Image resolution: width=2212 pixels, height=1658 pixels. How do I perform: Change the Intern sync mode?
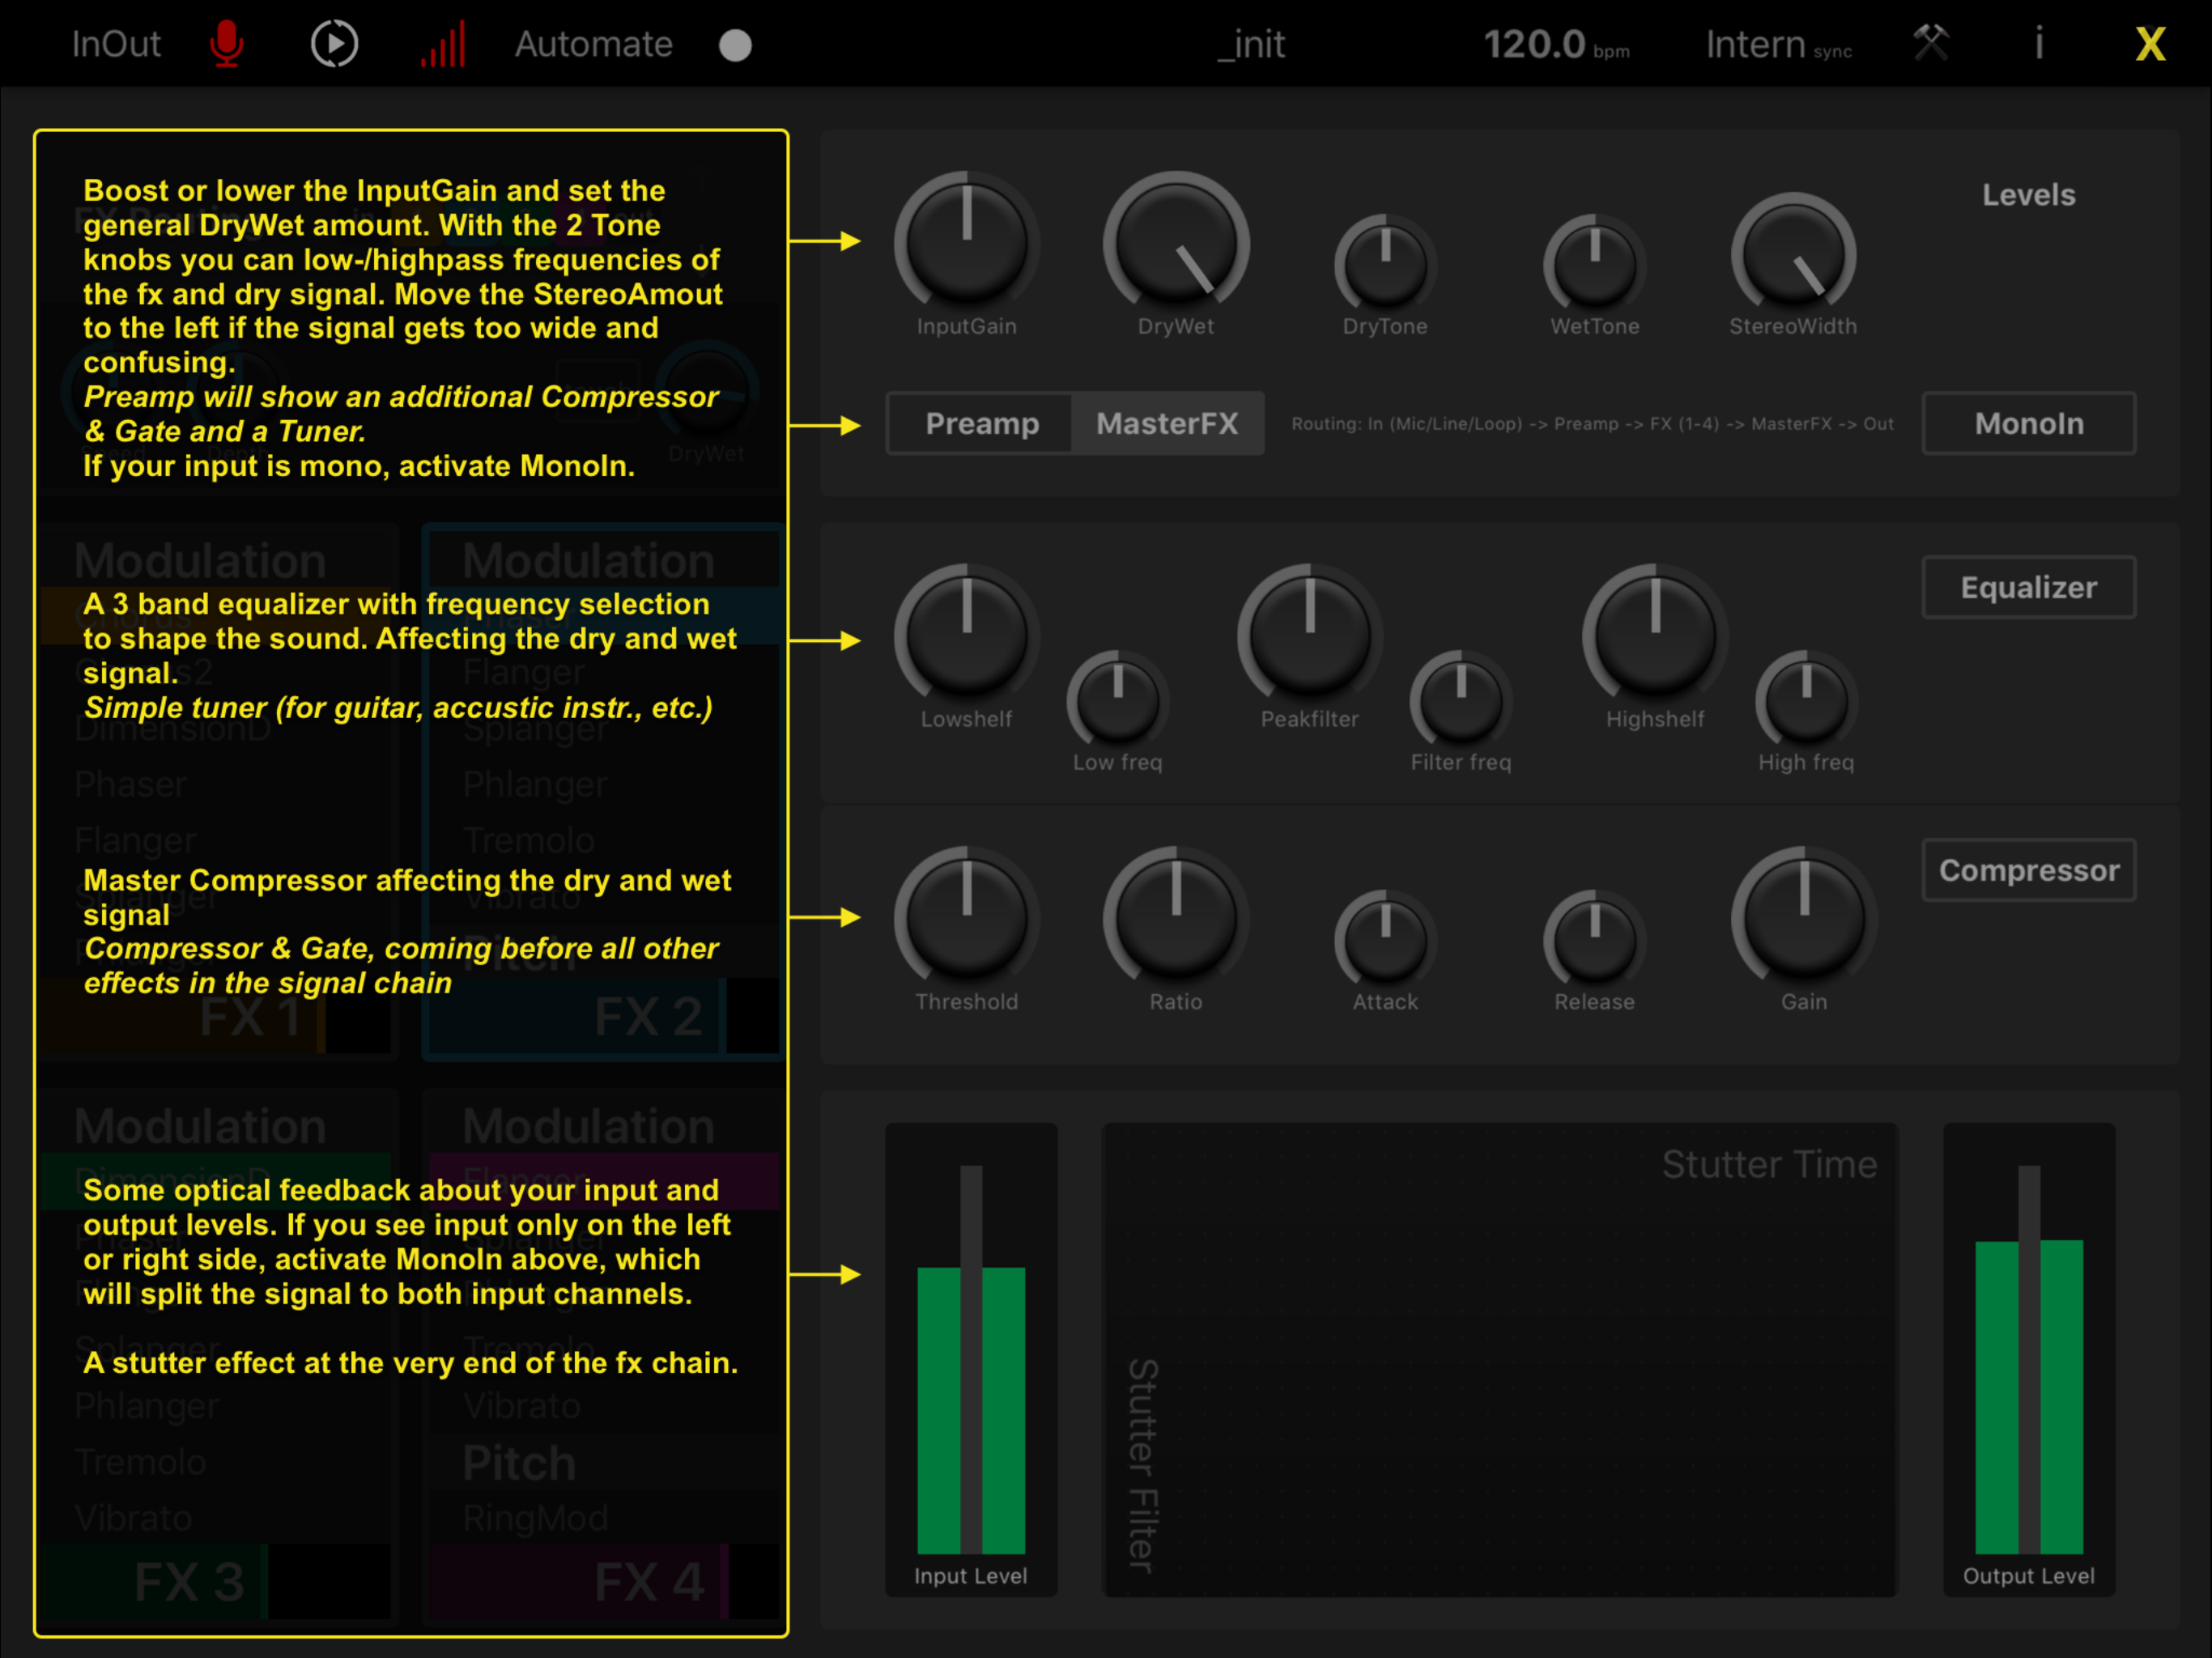[x=1777, y=45]
